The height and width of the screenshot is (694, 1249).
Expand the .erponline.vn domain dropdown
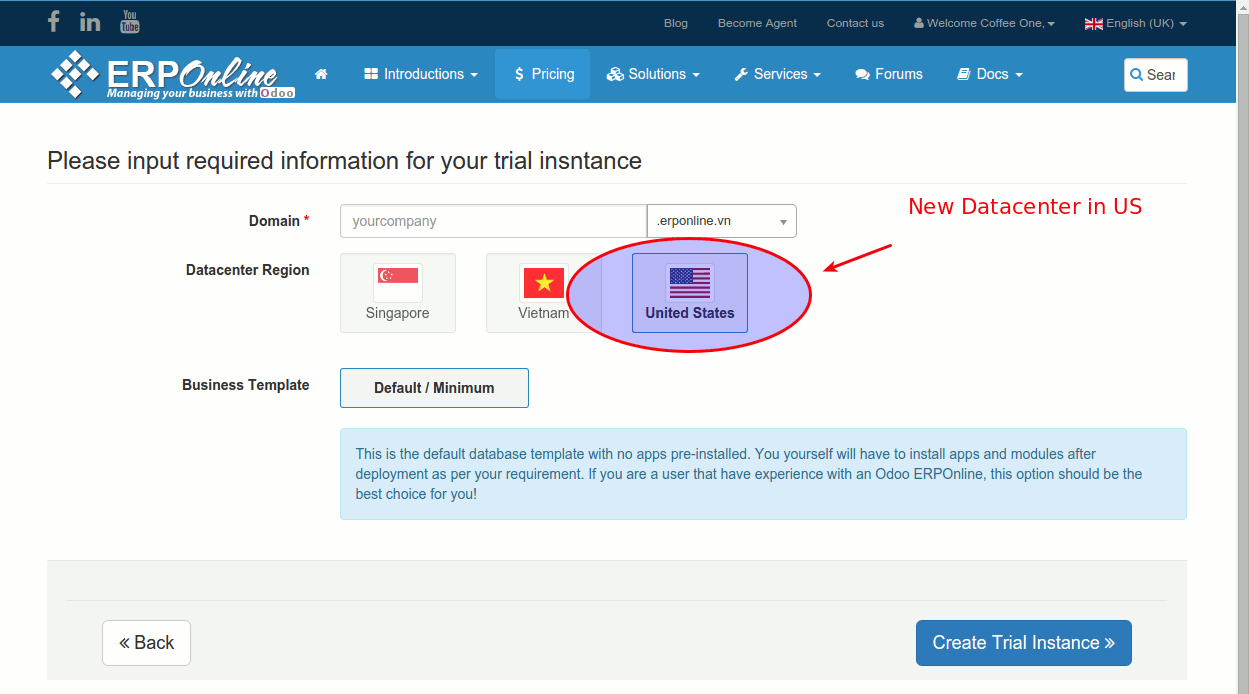(x=722, y=221)
